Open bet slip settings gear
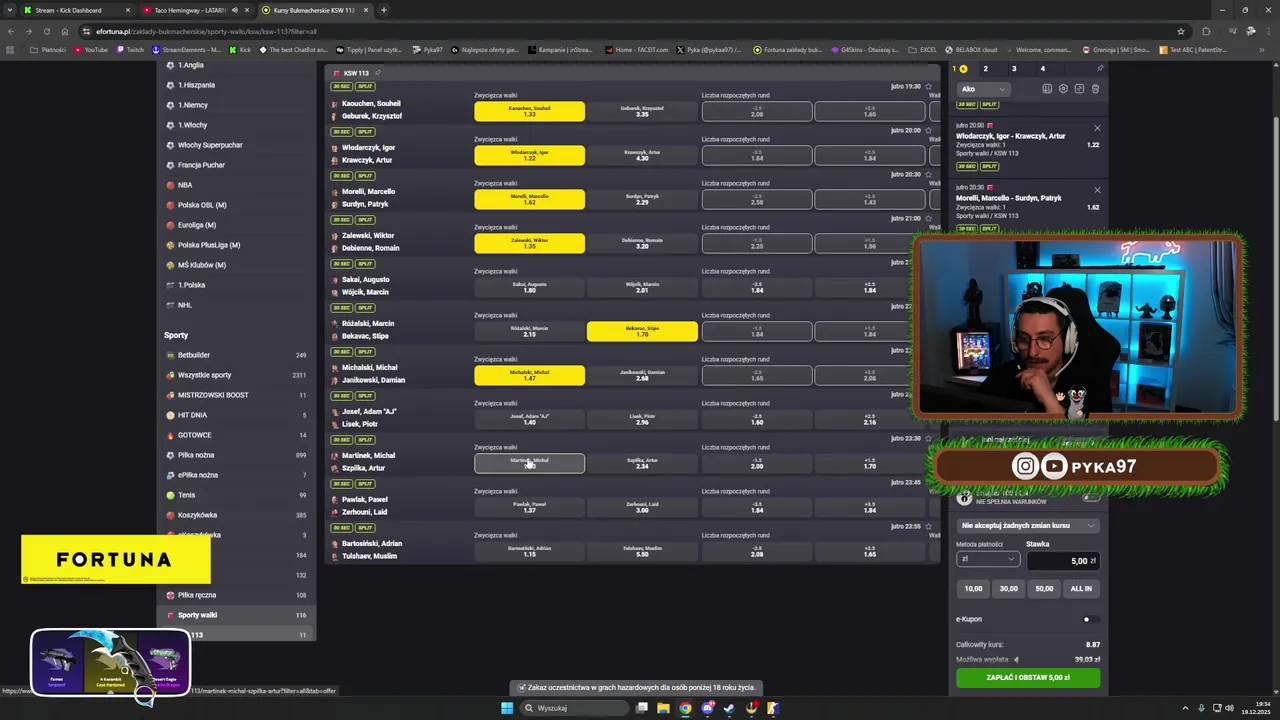 point(1063,89)
